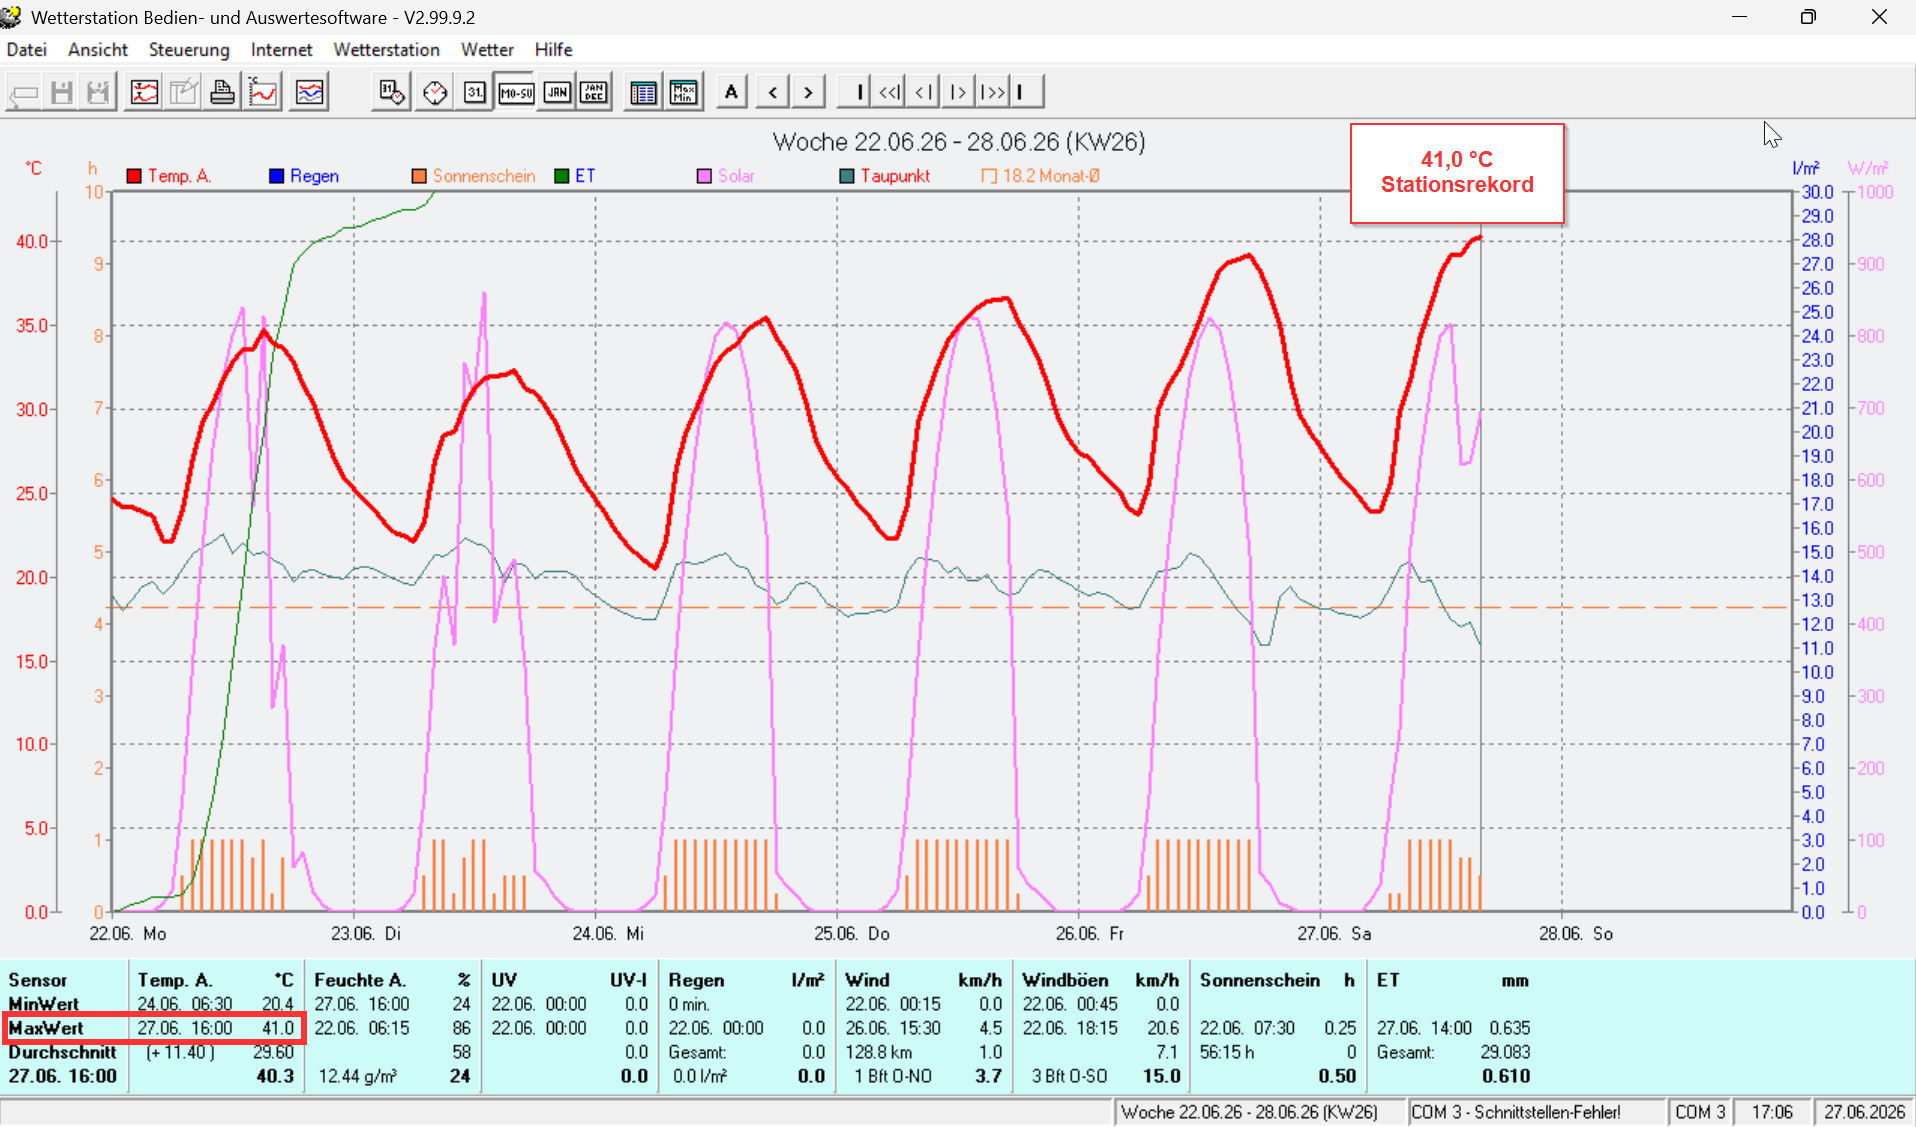Open the red chart-frame icon
The height and width of the screenshot is (1127, 1916).
point(145,93)
